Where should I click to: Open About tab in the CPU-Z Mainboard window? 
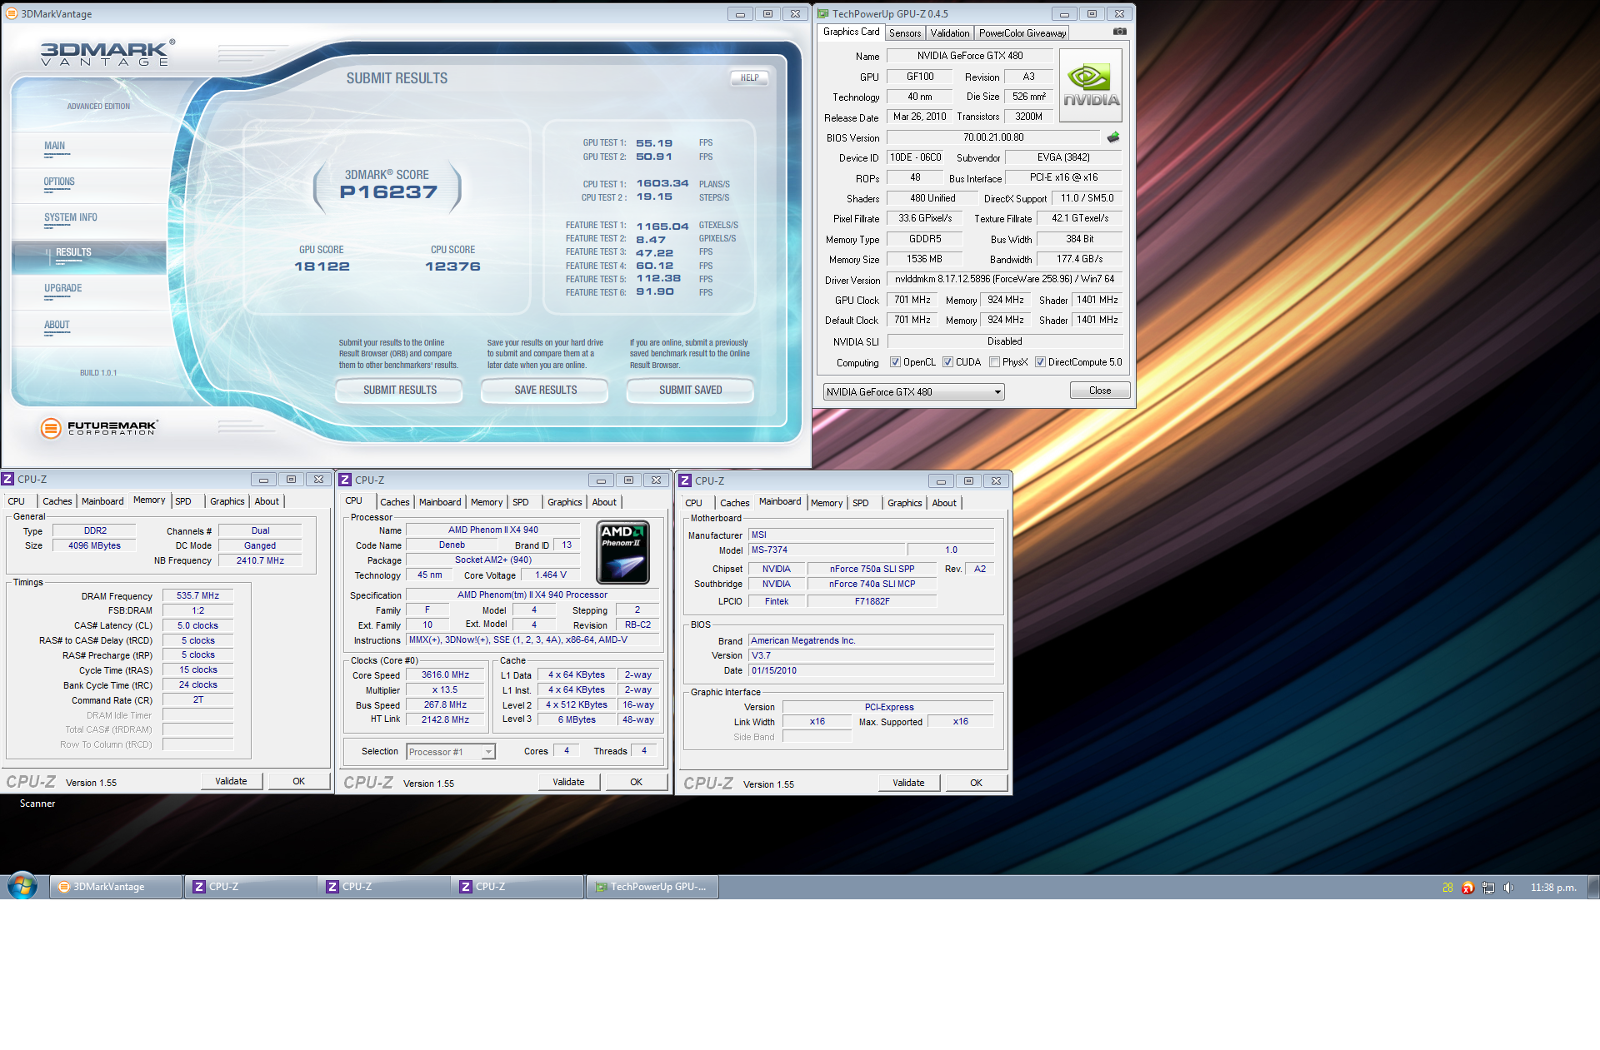tap(944, 503)
